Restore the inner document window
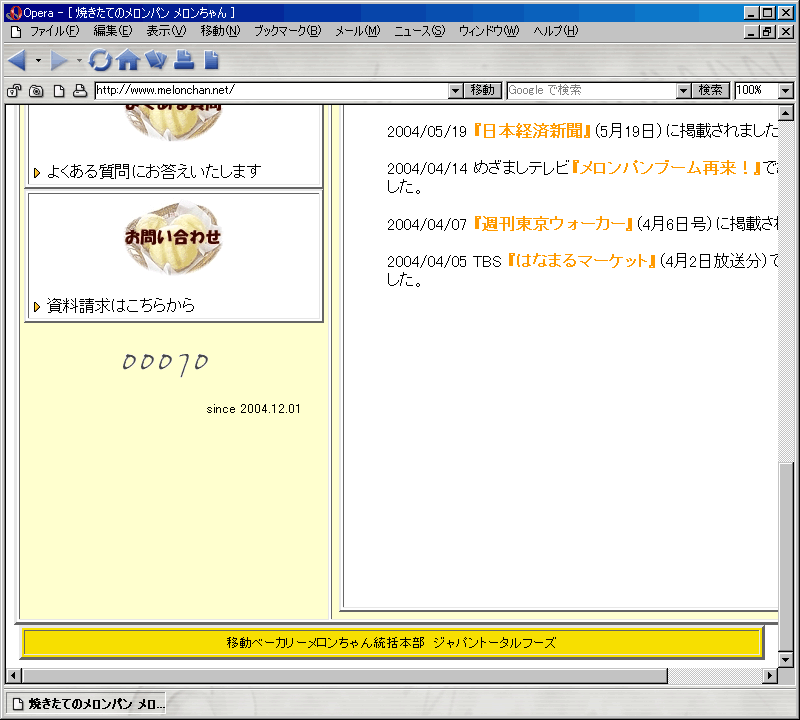 pos(767,32)
